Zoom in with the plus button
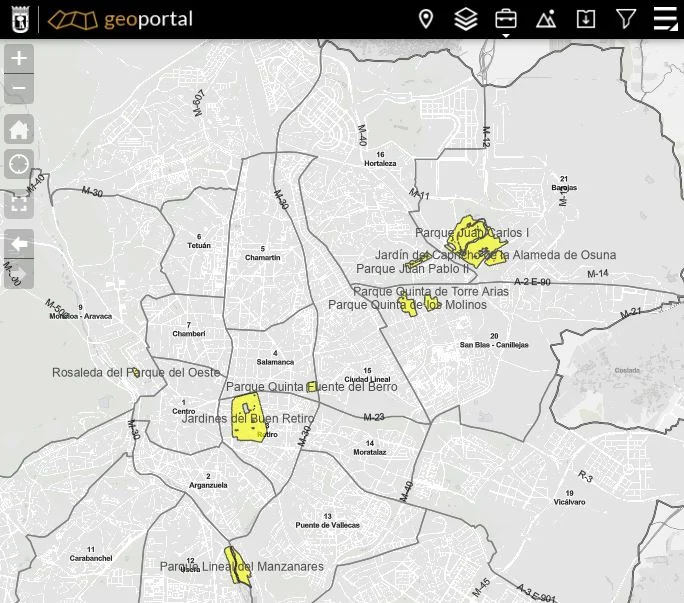Screen dimensions: 684x603 point(19,58)
